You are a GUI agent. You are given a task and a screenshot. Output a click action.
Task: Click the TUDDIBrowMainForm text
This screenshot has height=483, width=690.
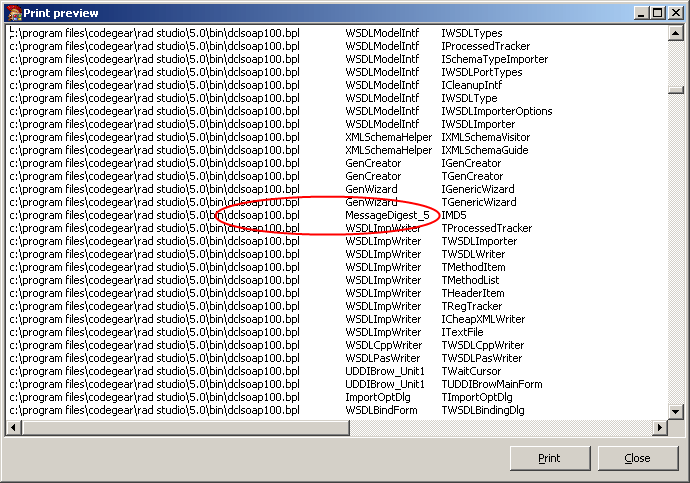492,384
